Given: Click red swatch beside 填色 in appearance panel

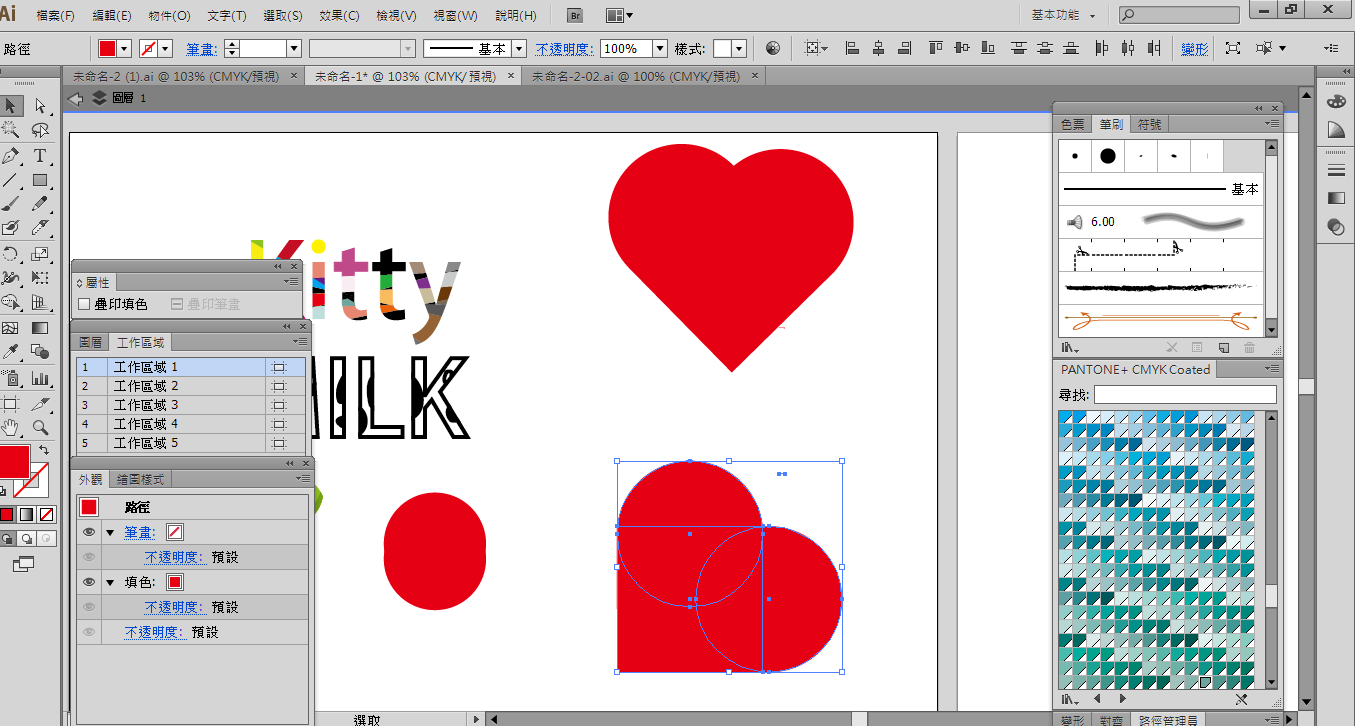Looking at the screenshot, I should click(174, 582).
